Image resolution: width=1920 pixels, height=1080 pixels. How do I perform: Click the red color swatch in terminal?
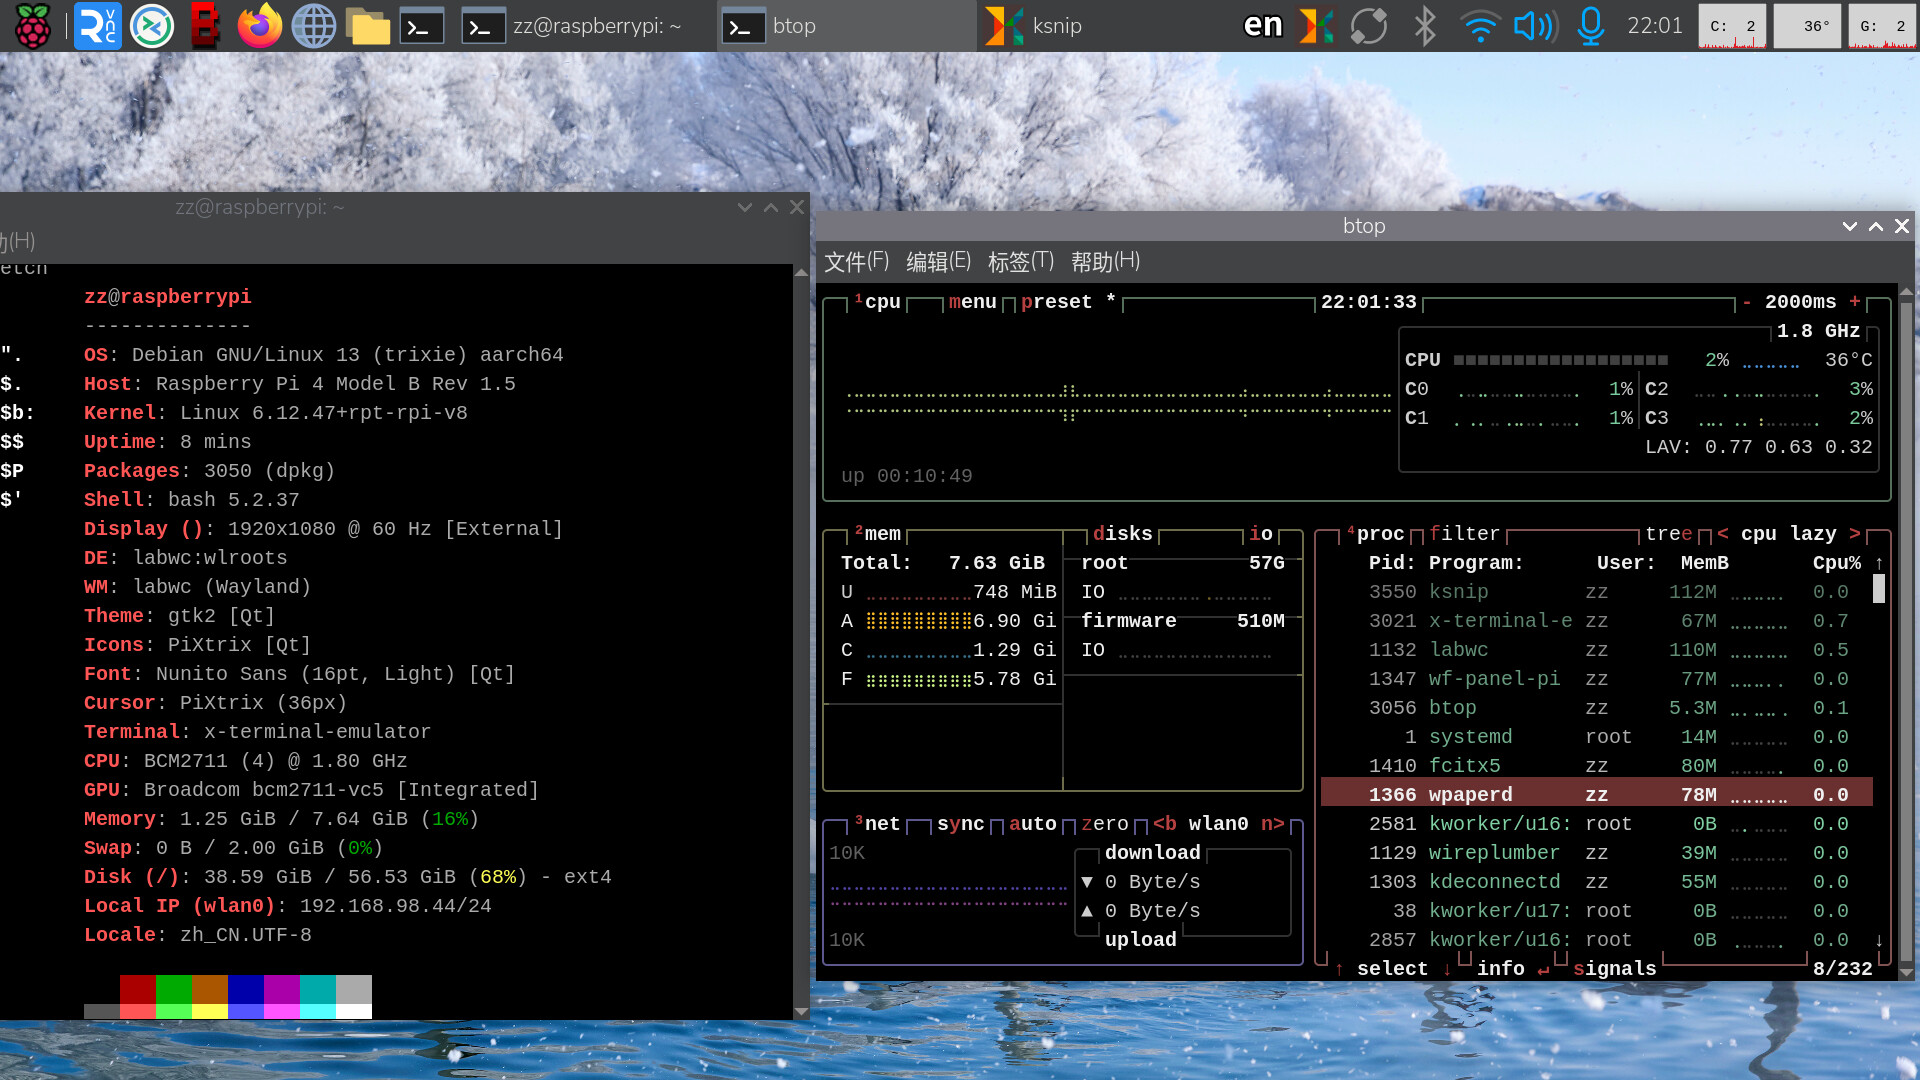pyautogui.click(x=137, y=990)
